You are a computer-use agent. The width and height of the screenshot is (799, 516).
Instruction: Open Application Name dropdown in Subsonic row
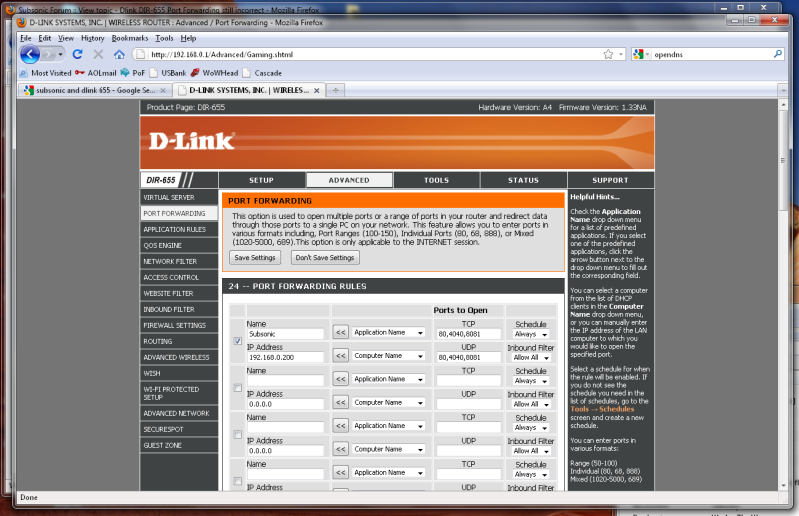(x=388, y=332)
